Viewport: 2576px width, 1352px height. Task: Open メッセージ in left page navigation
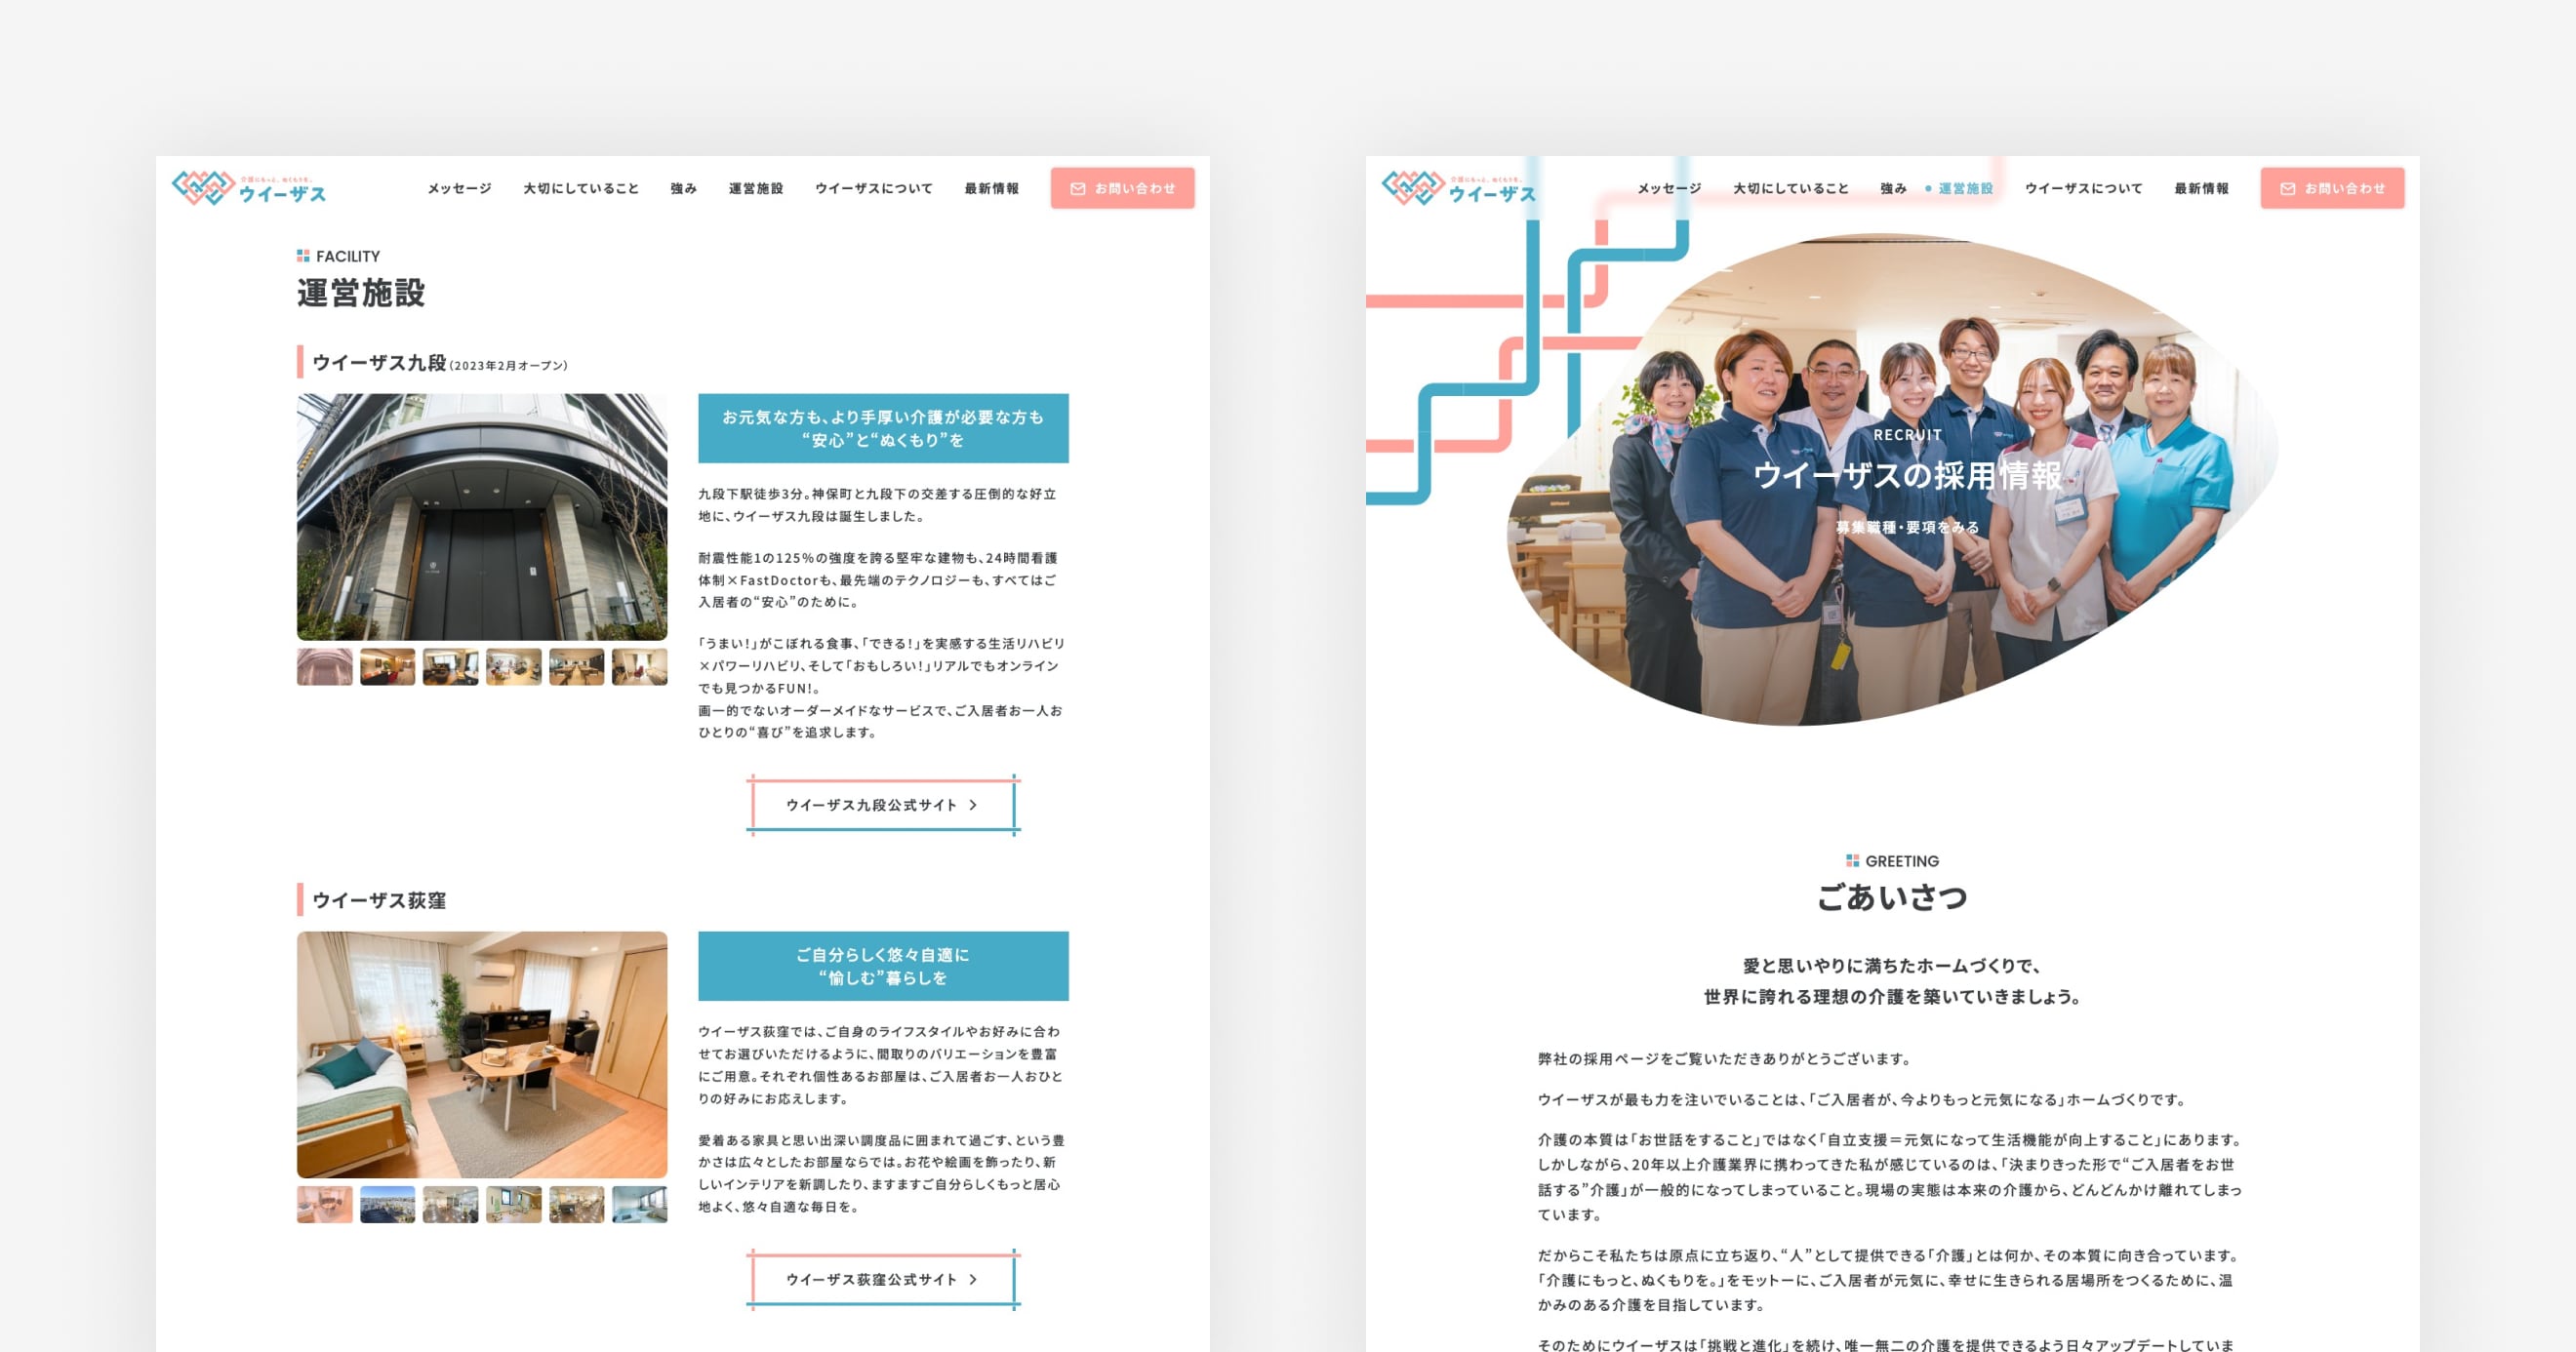coord(459,189)
